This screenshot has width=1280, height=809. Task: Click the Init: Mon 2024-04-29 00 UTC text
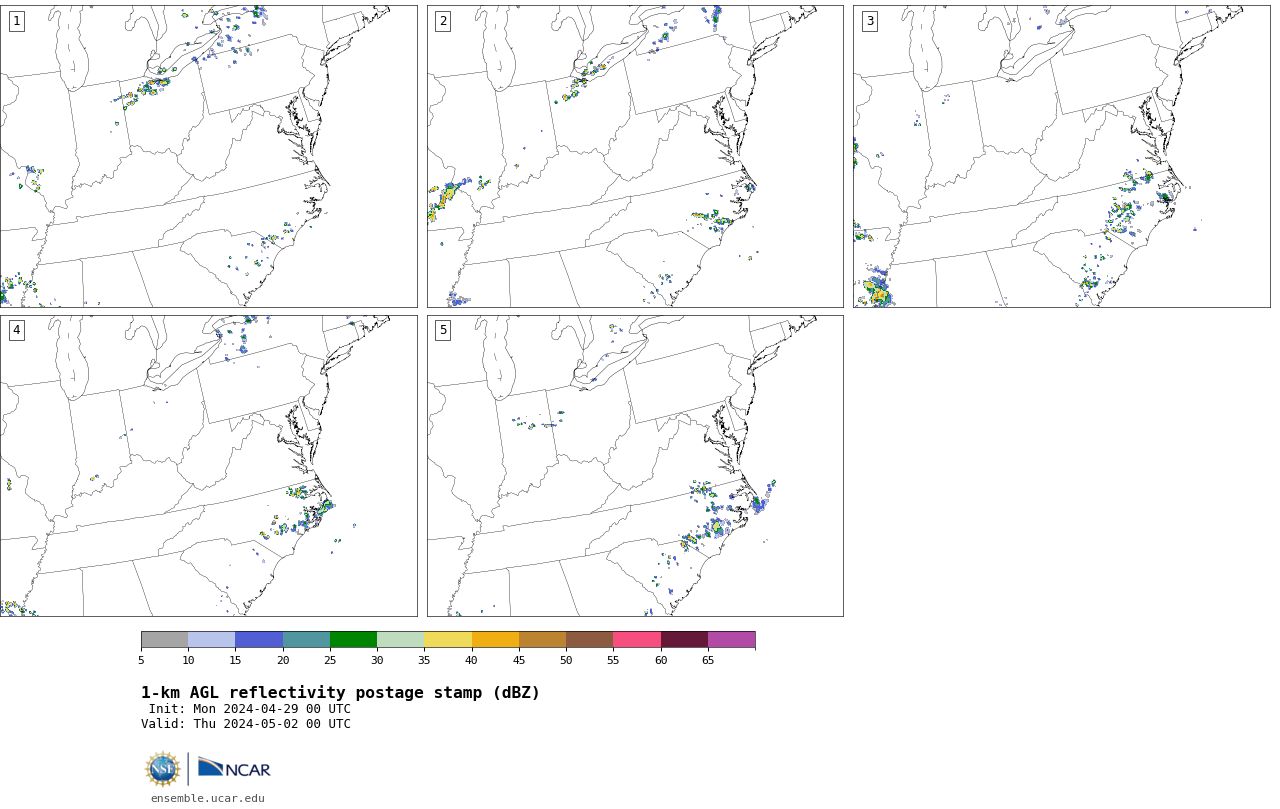250,709
